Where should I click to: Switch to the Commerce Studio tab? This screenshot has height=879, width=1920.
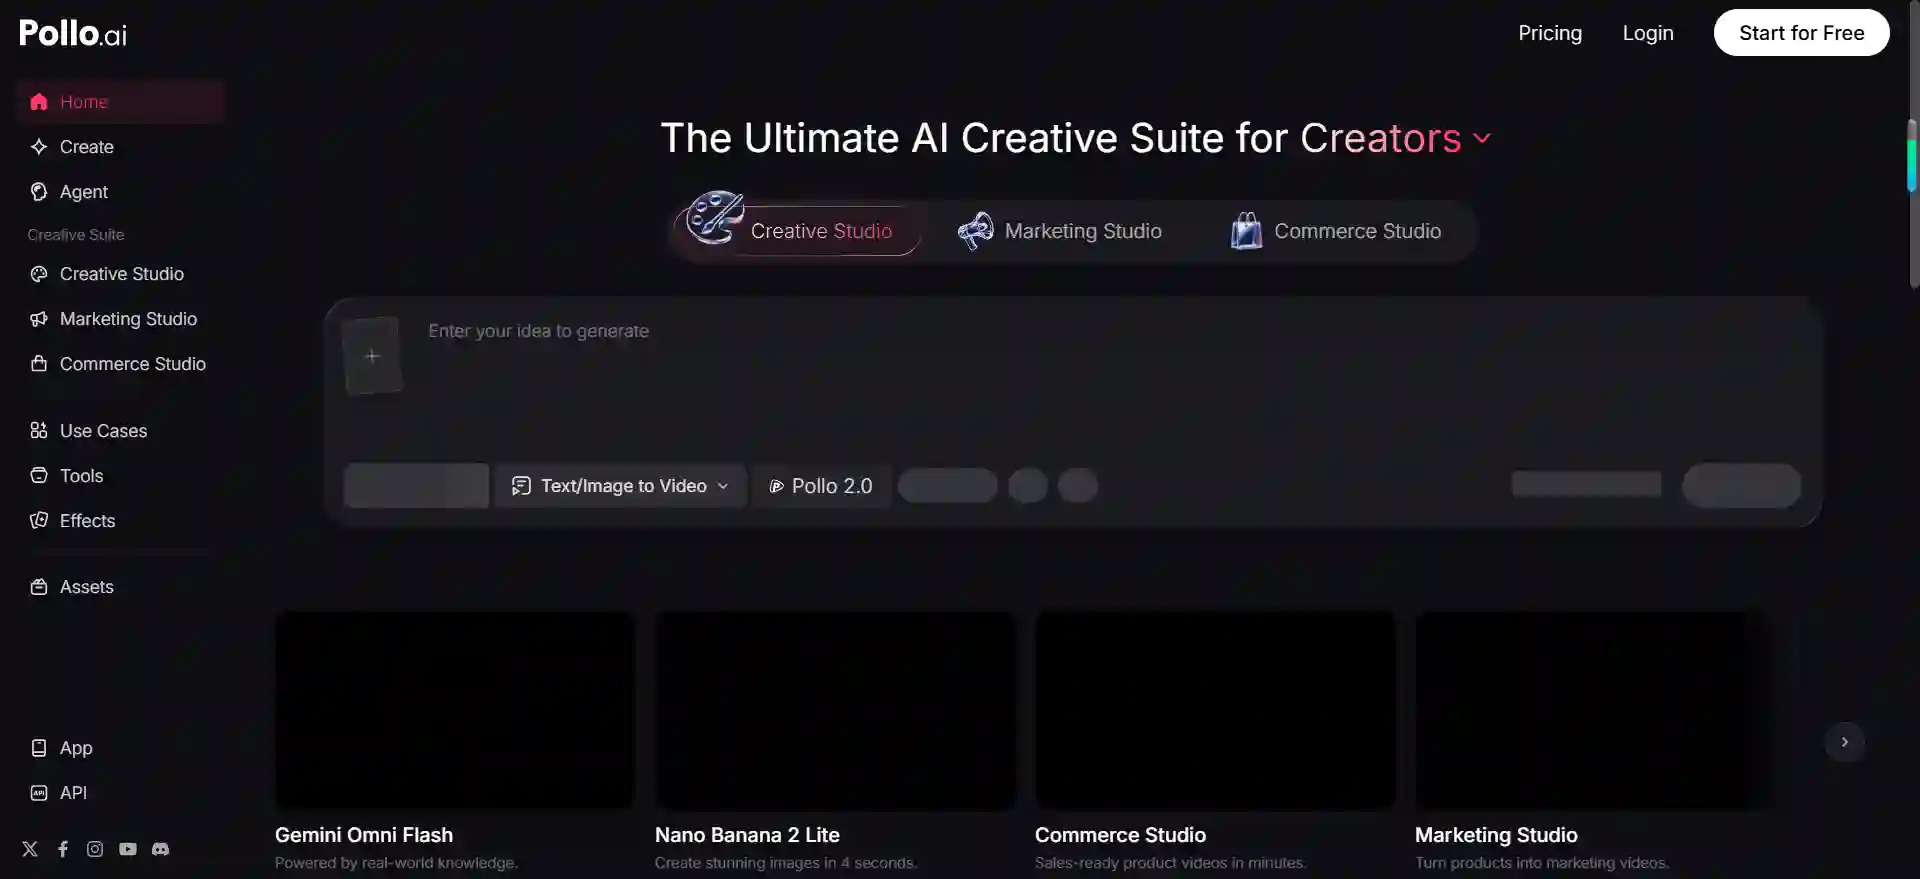(x=1336, y=231)
